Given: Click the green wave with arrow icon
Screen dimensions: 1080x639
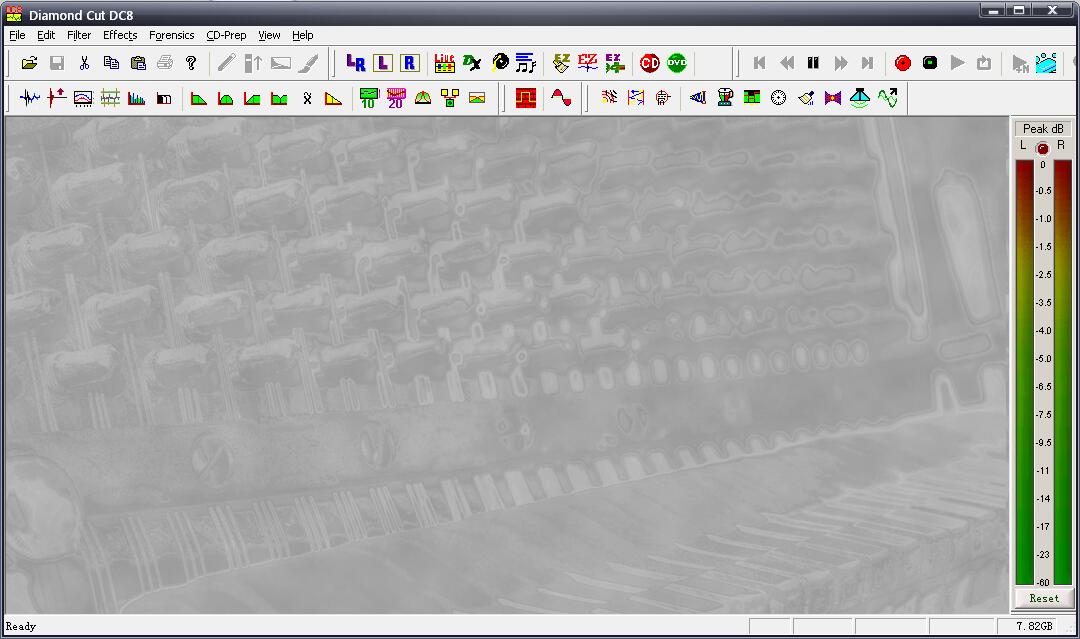Looking at the screenshot, I should pos(887,98).
